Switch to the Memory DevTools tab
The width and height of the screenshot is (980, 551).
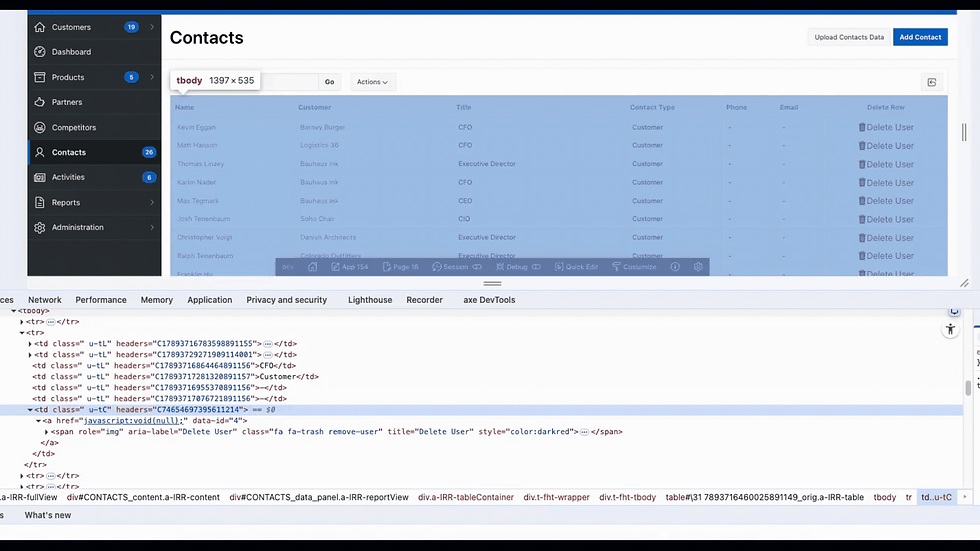pyautogui.click(x=157, y=300)
